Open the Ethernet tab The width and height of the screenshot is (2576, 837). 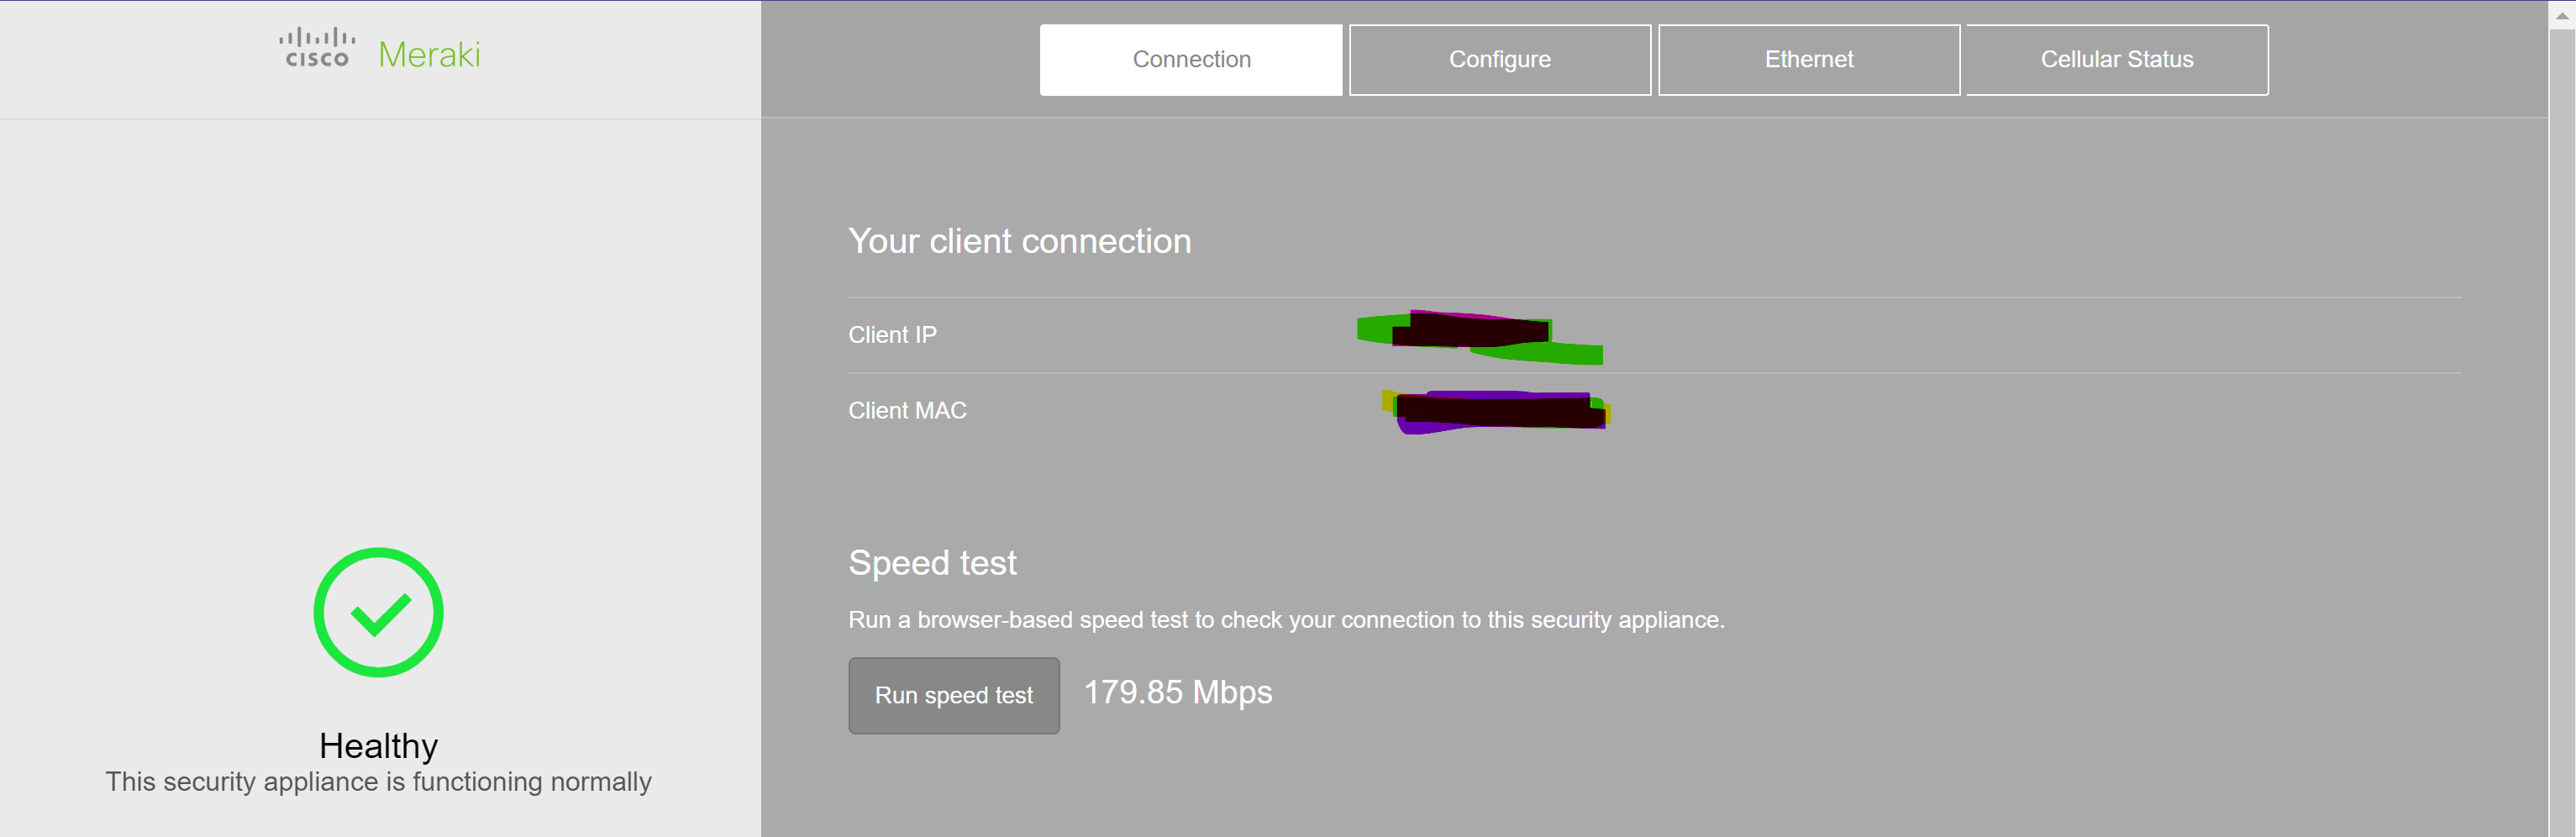[1809, 59]
